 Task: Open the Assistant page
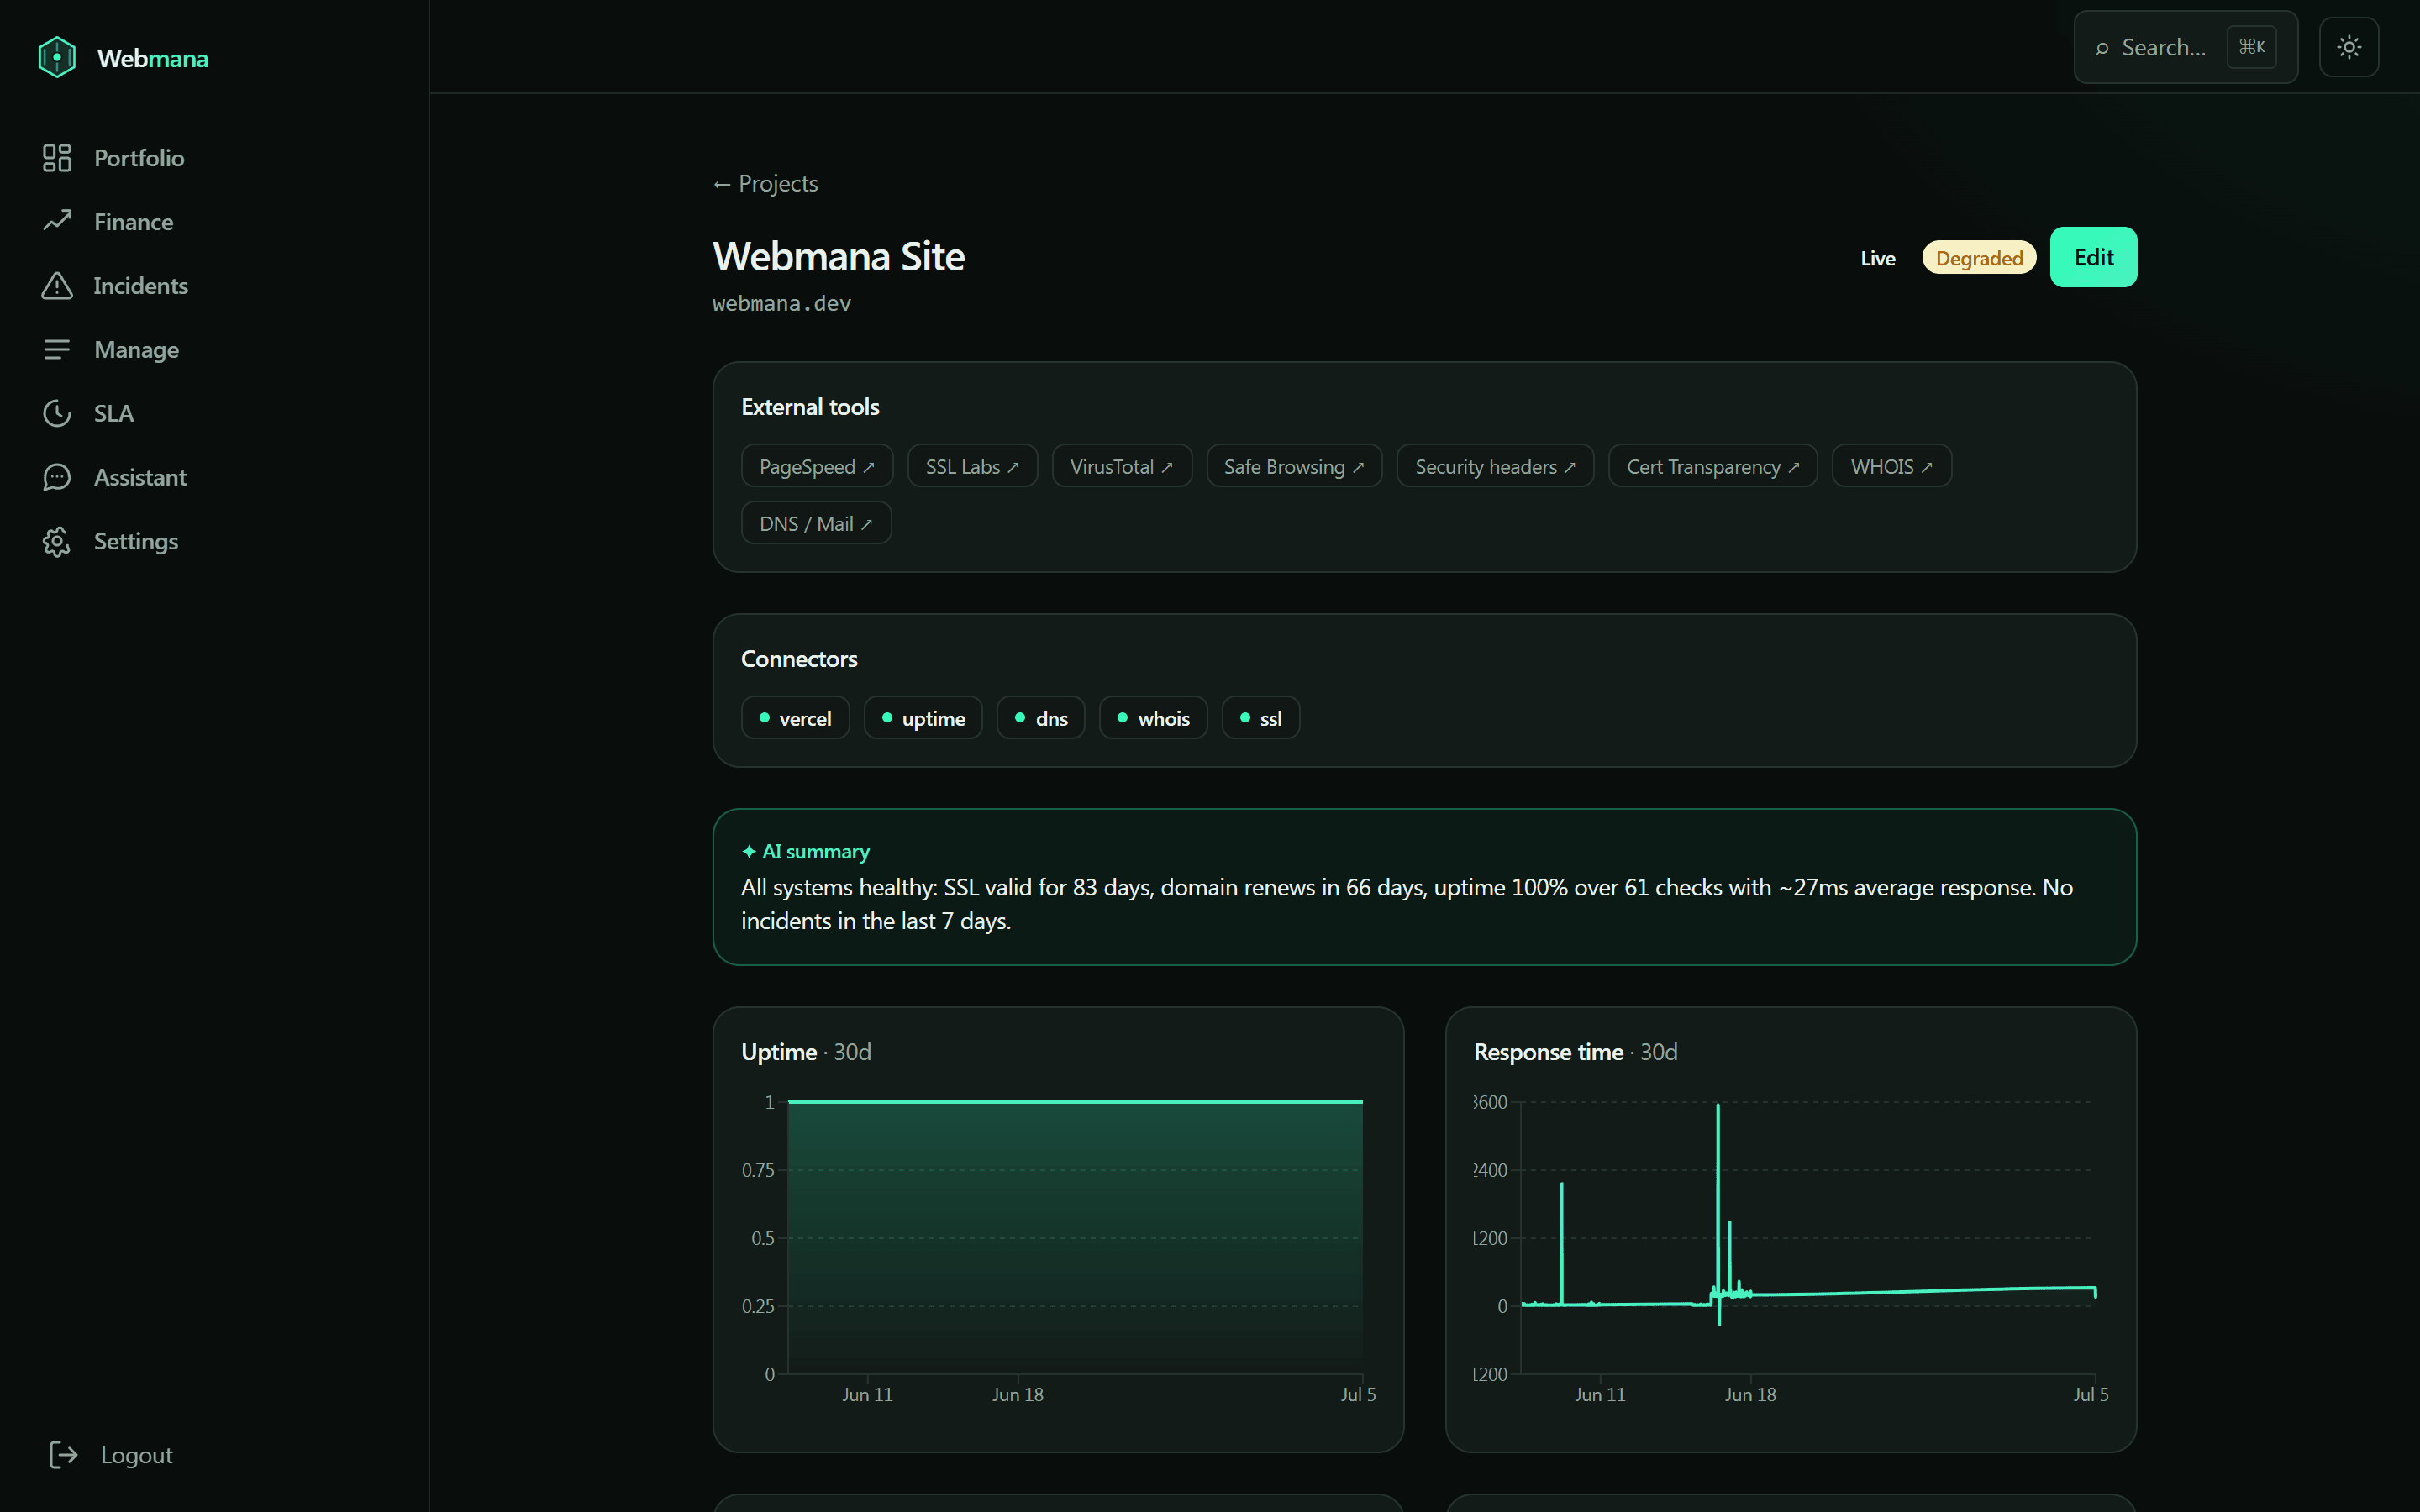pyautogui.click(x=140, y=478)
